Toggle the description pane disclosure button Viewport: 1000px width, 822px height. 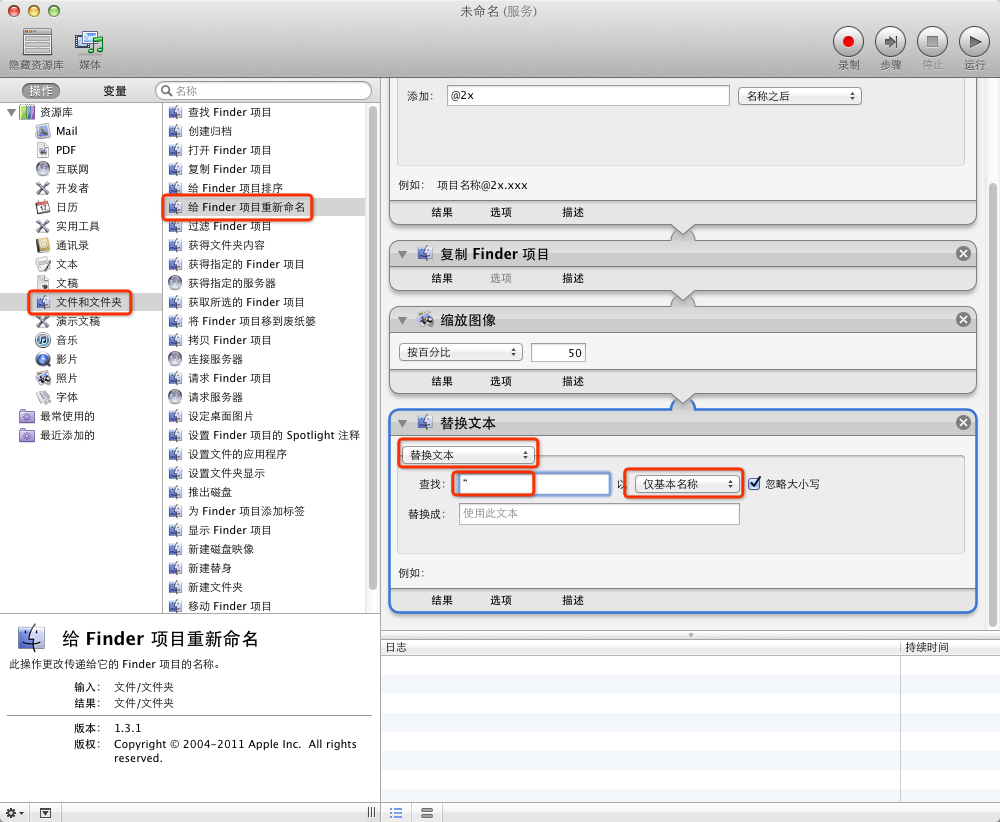45,813
